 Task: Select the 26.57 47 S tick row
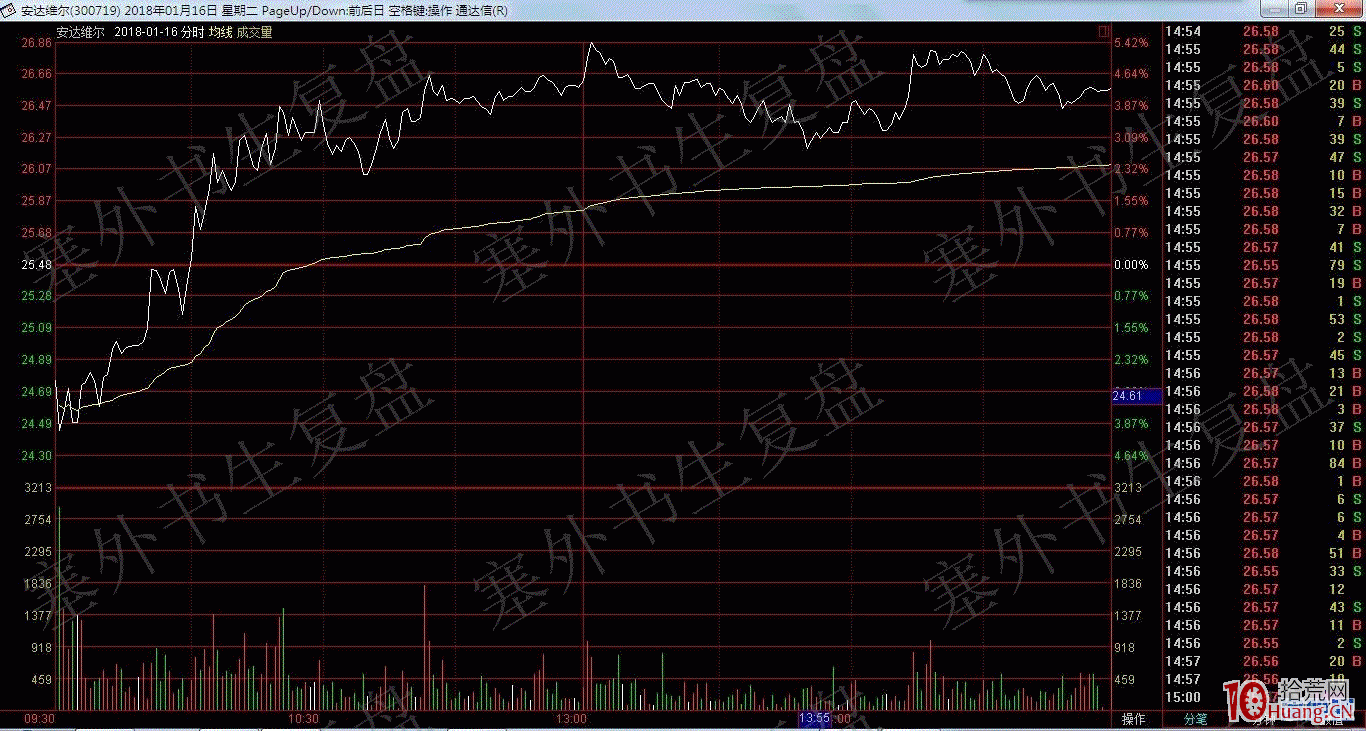click(1264, 158)
